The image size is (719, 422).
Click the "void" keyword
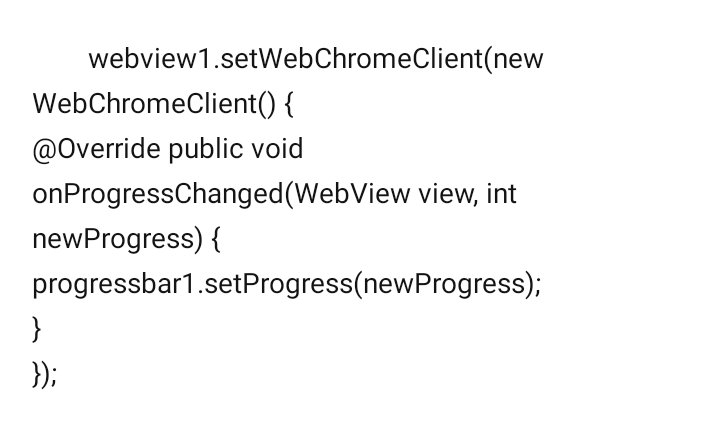pos(277,149)
